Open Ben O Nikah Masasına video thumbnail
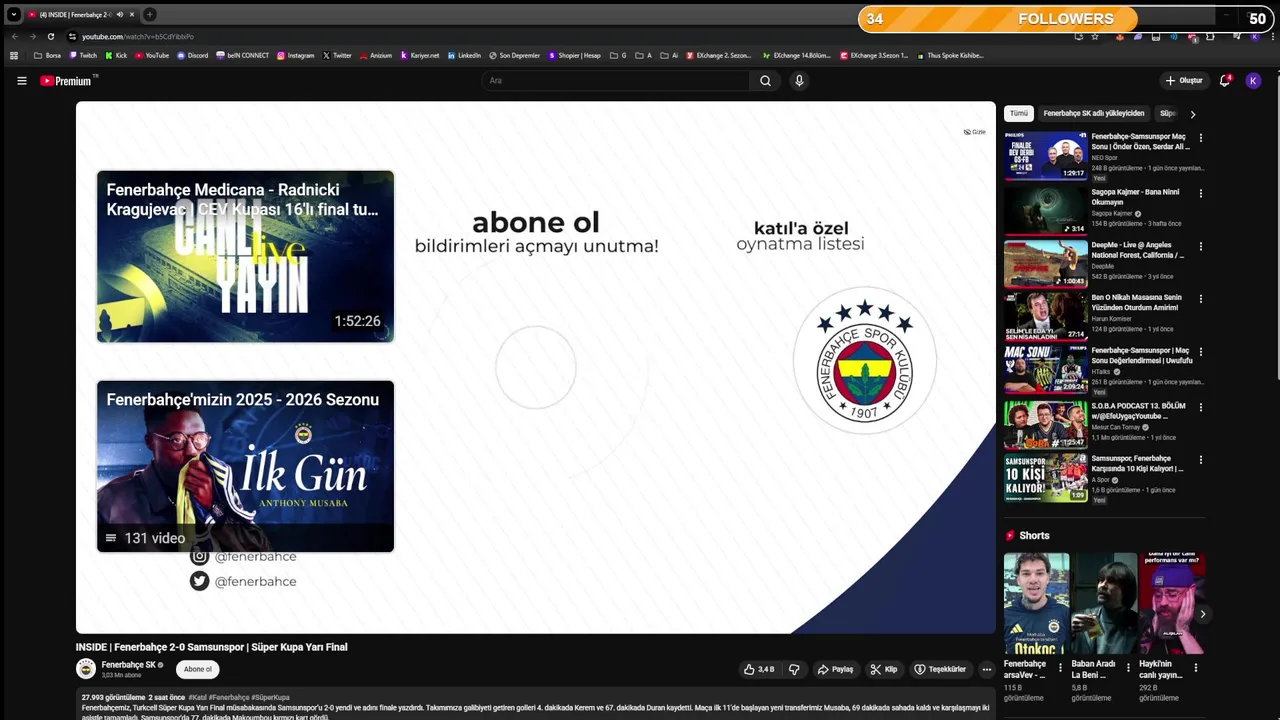Screen dimensions: 1280x720 1045,317
